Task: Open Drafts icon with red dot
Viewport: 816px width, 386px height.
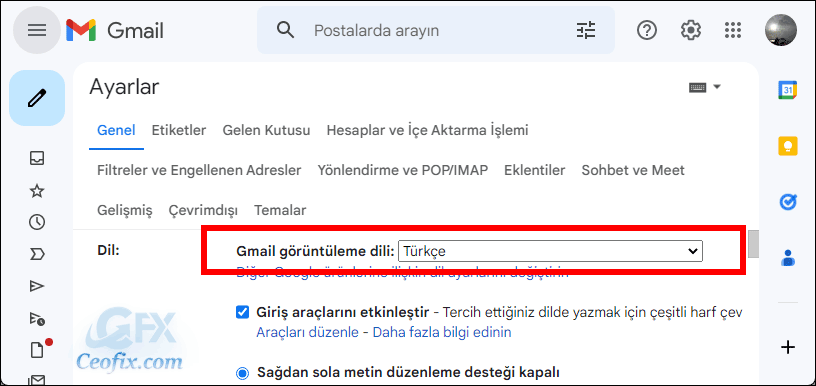Action: (x=37, y=350)
